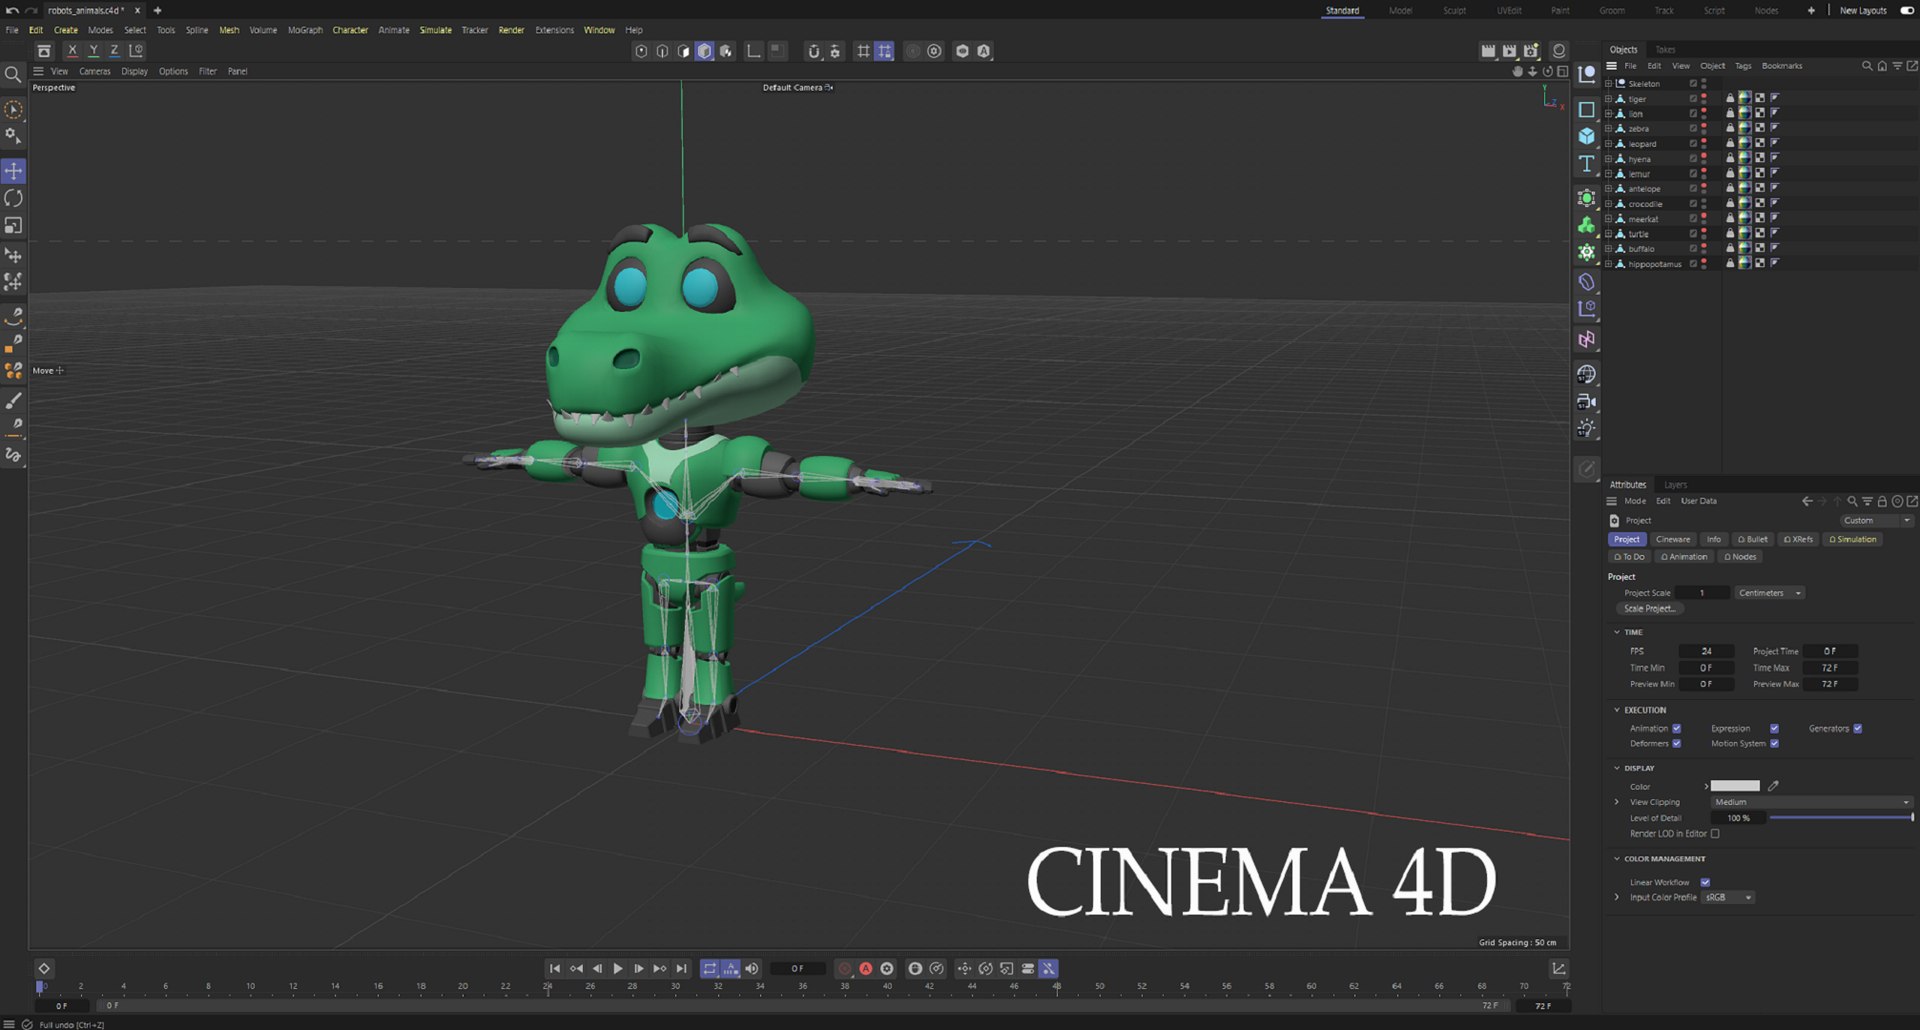Image resolution: width=1920 pixels, height=1030 pixels.
Task: Switch to the Sculpt layout tab
Action: (1454, 10)
